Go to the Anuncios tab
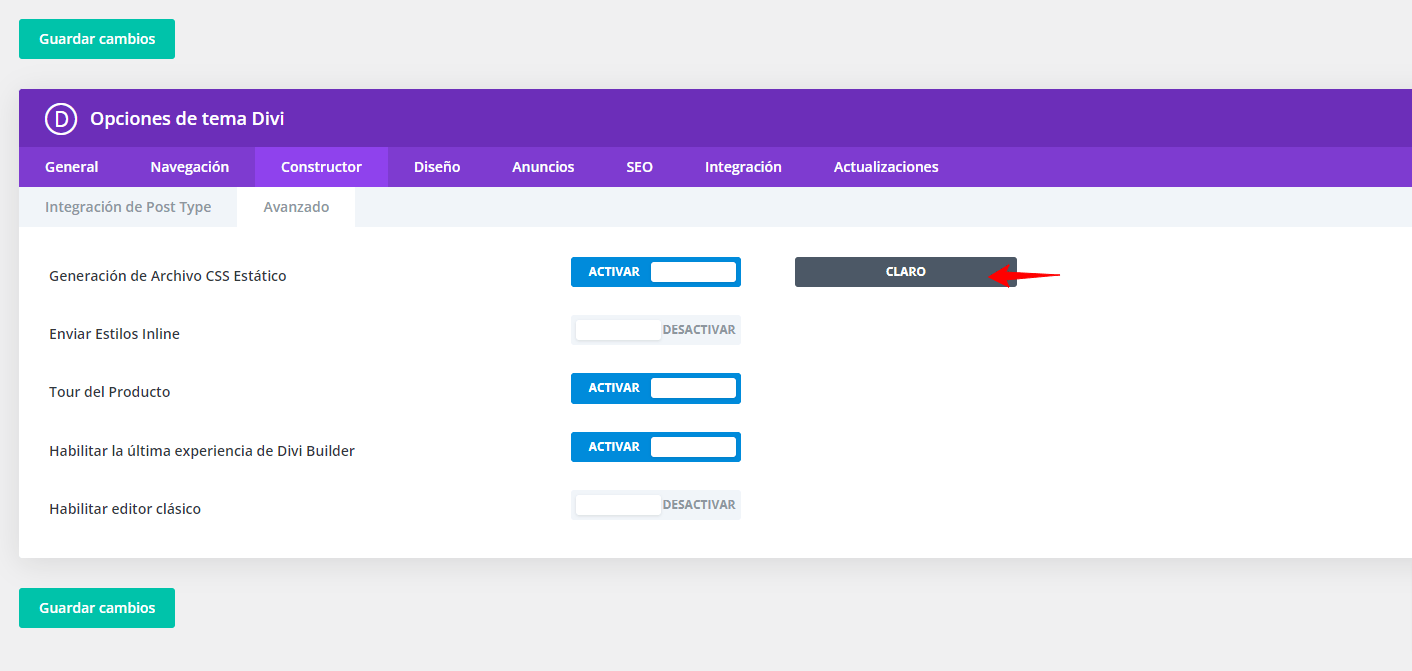1412x671 pixels. (x=543, y=167)
